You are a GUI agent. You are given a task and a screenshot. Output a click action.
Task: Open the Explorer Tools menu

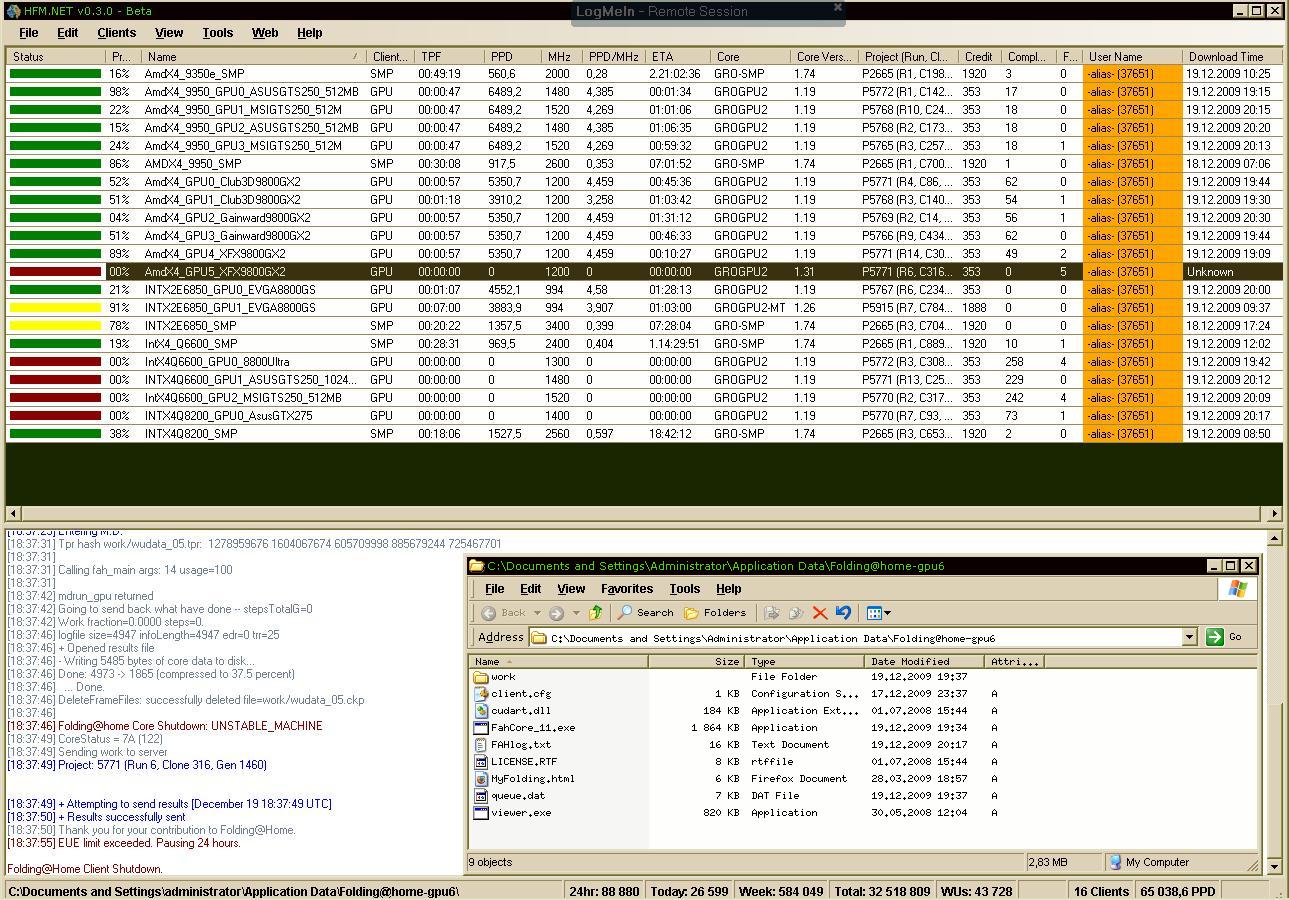coord(684,589)
